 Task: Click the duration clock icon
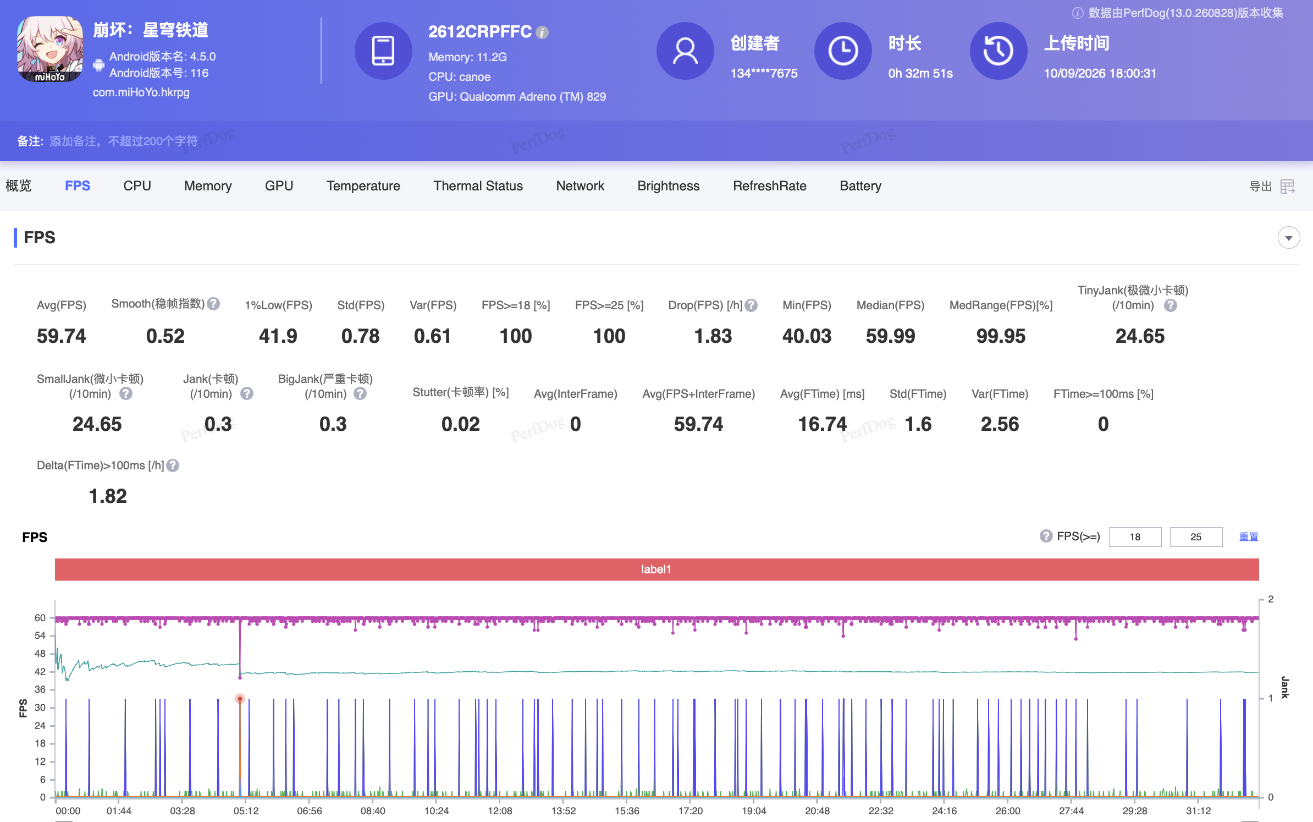(843, 50)
